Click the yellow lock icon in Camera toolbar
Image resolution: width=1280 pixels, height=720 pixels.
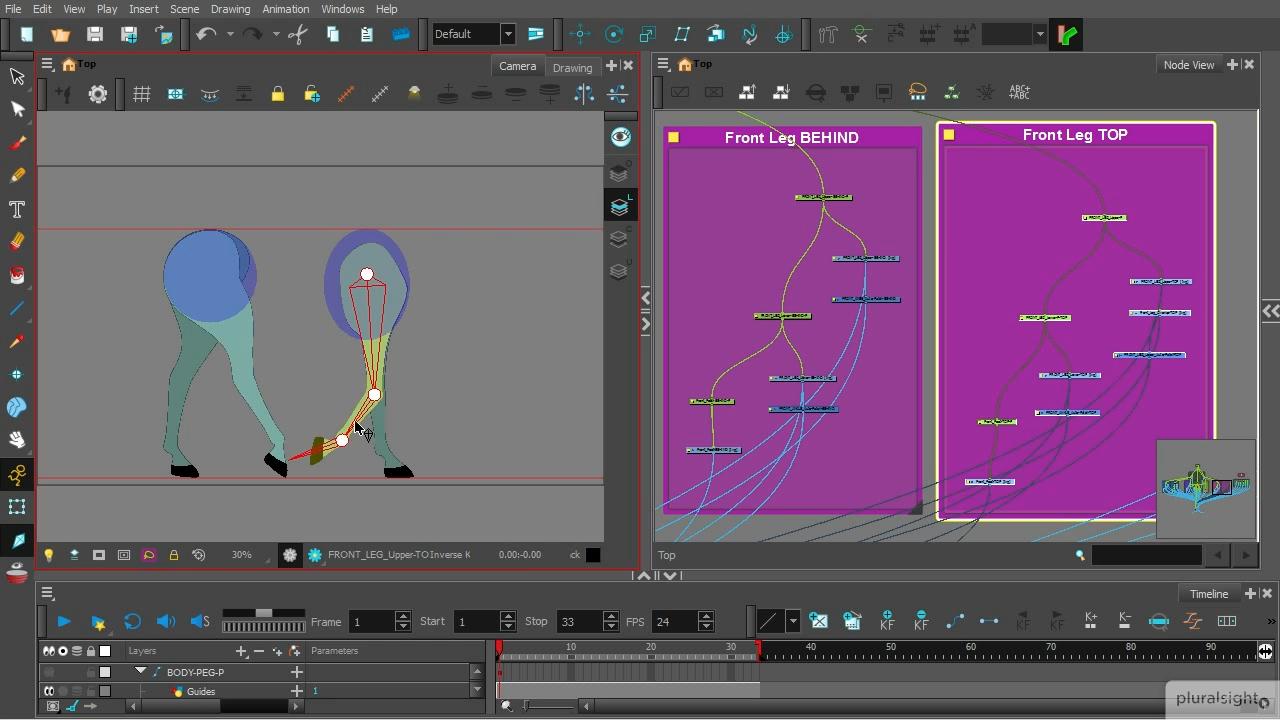point(278,94)
